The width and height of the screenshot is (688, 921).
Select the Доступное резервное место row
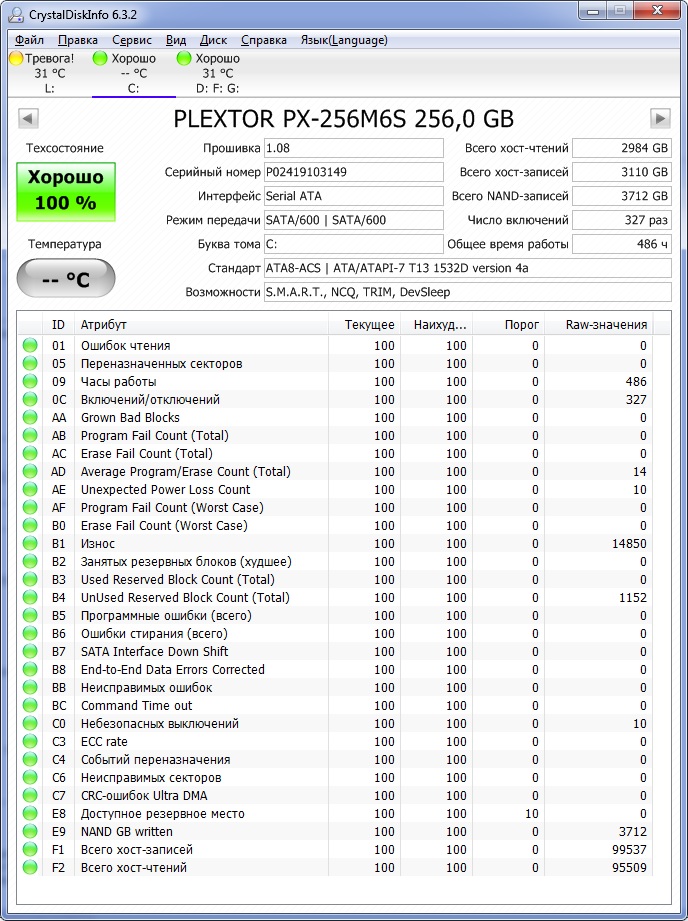[335, 814]
